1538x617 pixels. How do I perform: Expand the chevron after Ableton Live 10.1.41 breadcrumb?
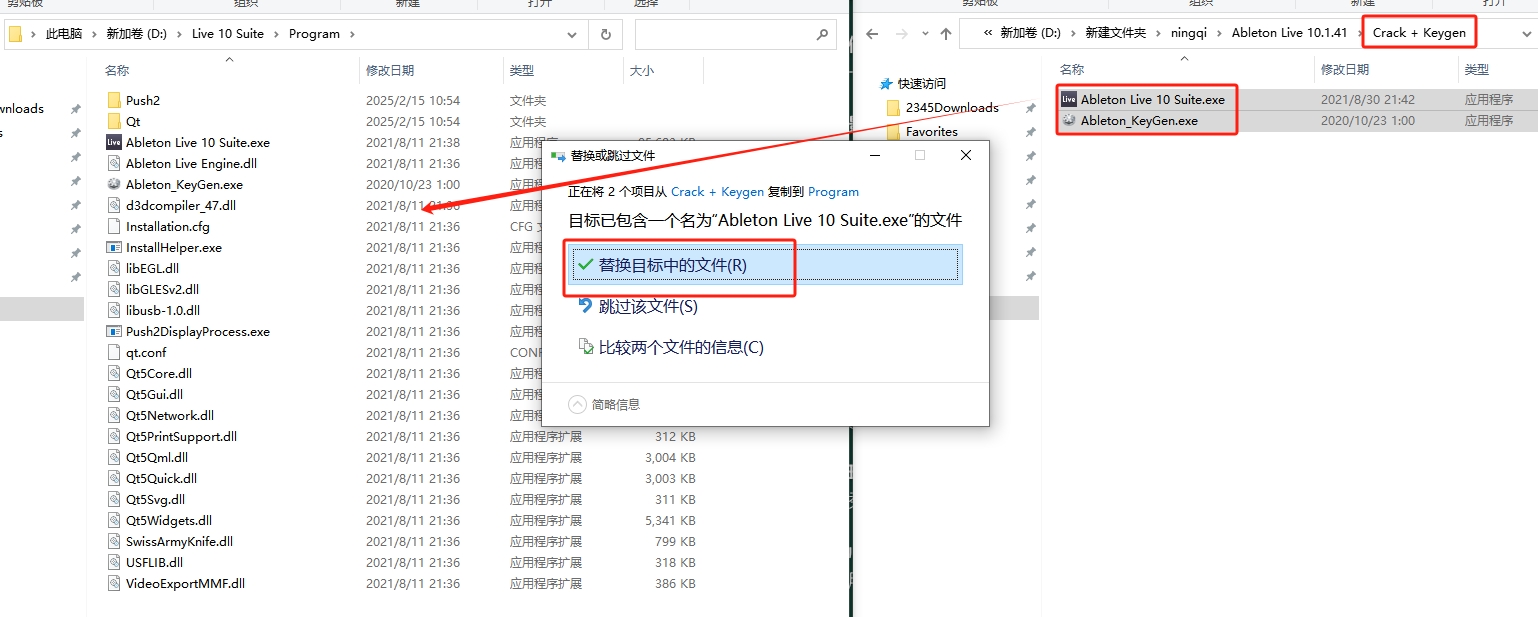pyautogui.click(x=1360, y=33)
